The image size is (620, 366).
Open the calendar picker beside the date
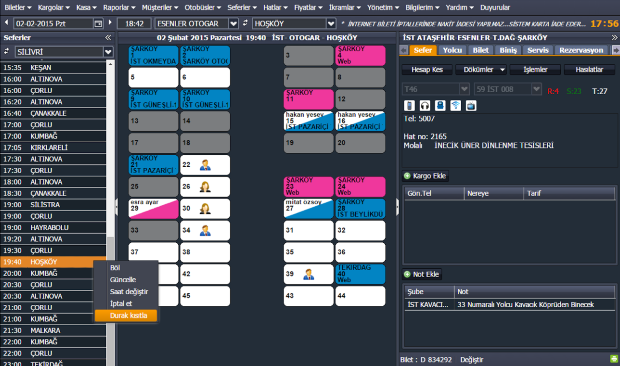[98, 24]
